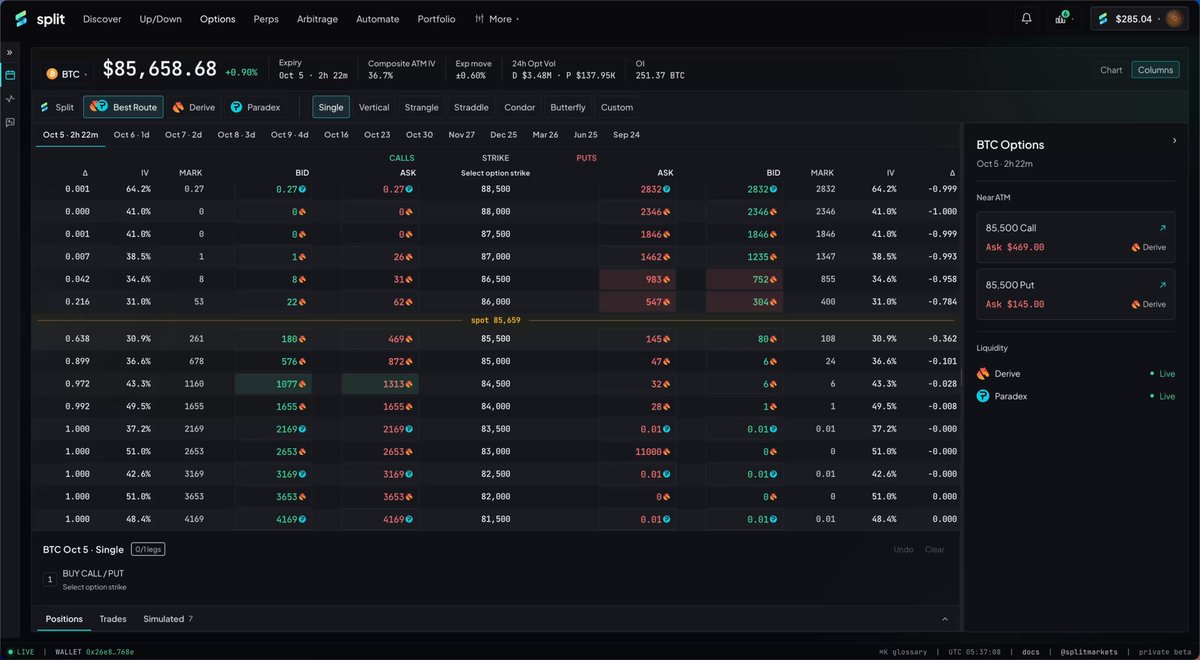Toggle the Columns view
Screen dimensions: 1200x660
click(x=1155, y=70)
